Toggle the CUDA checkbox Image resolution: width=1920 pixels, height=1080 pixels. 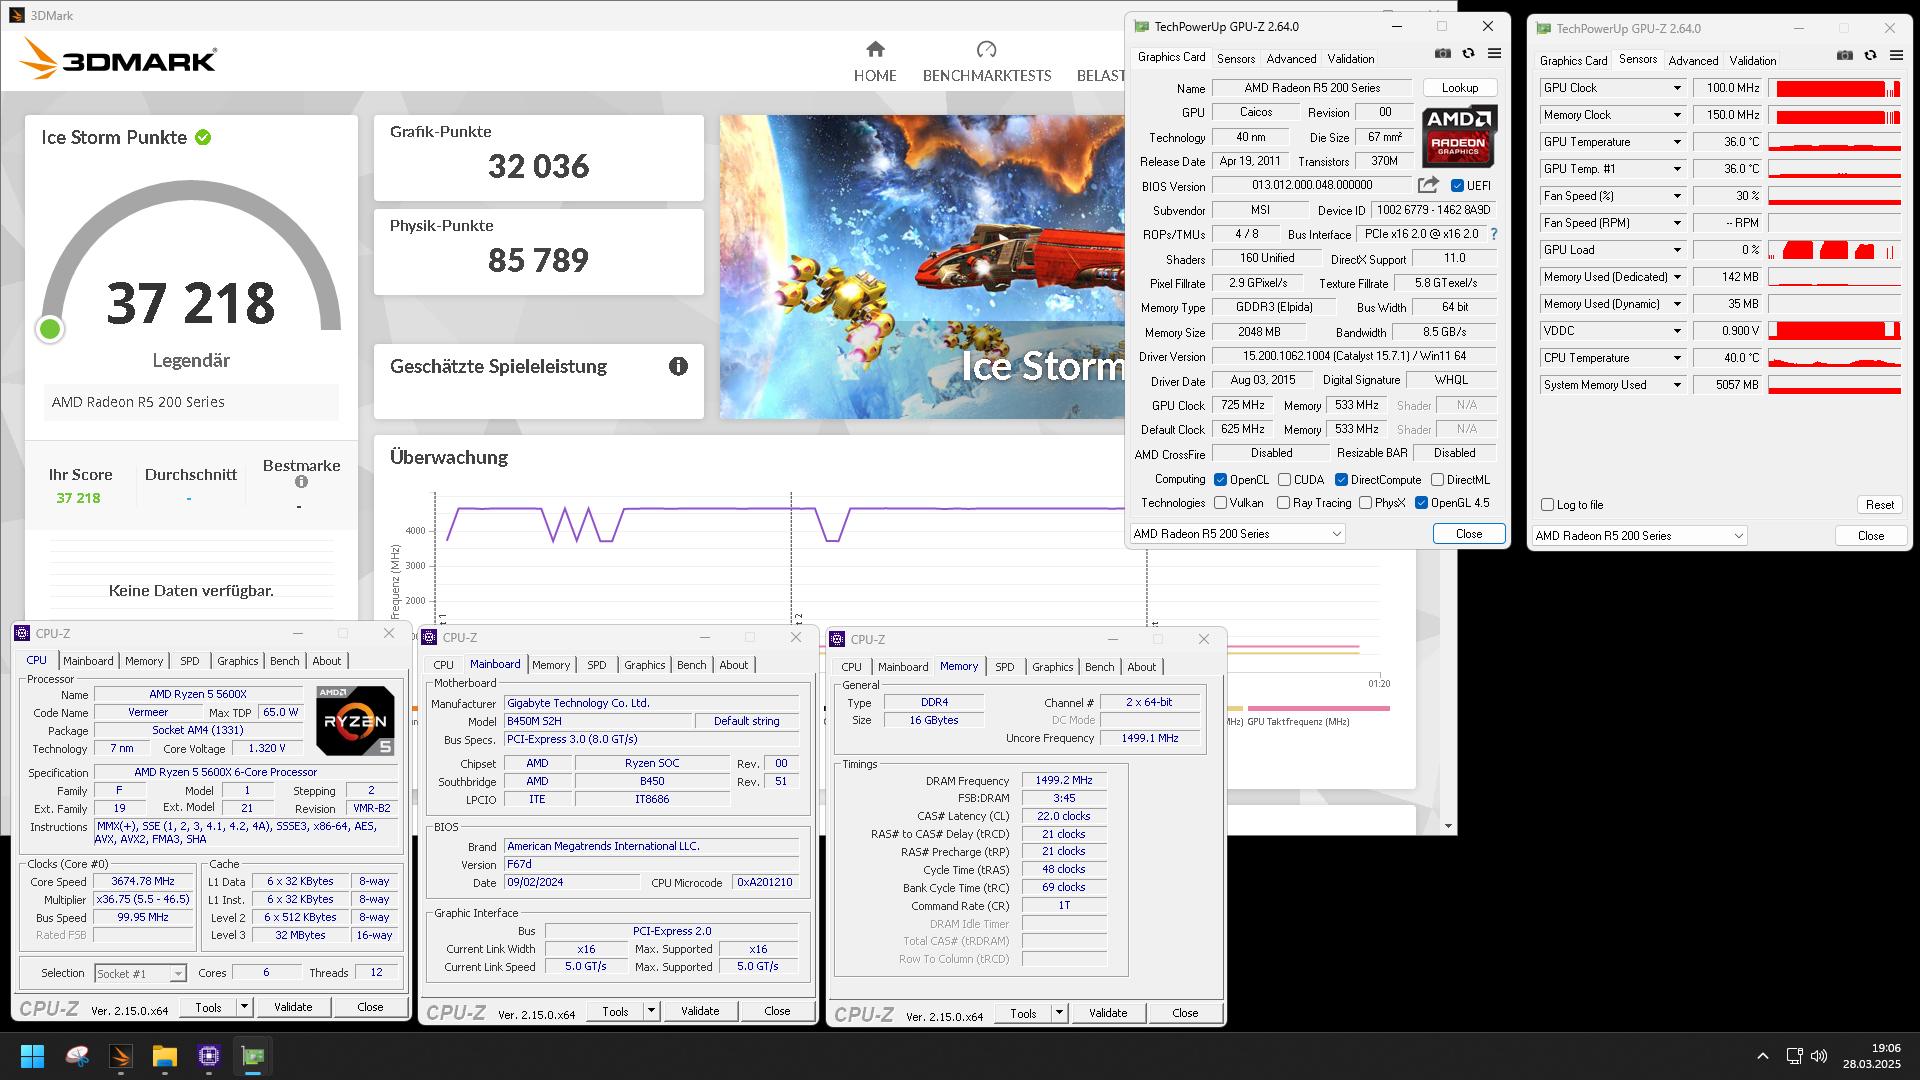click(1284, 480)
